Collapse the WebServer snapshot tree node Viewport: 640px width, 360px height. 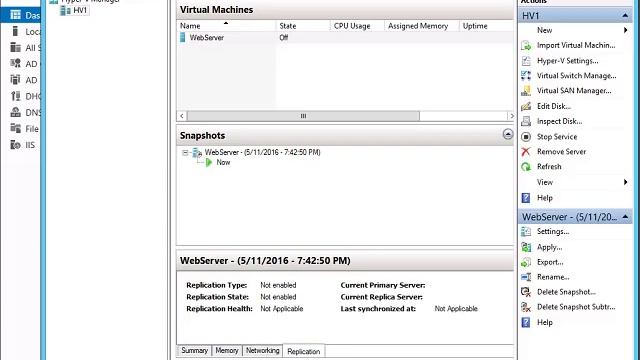click(x=185, y=153)
